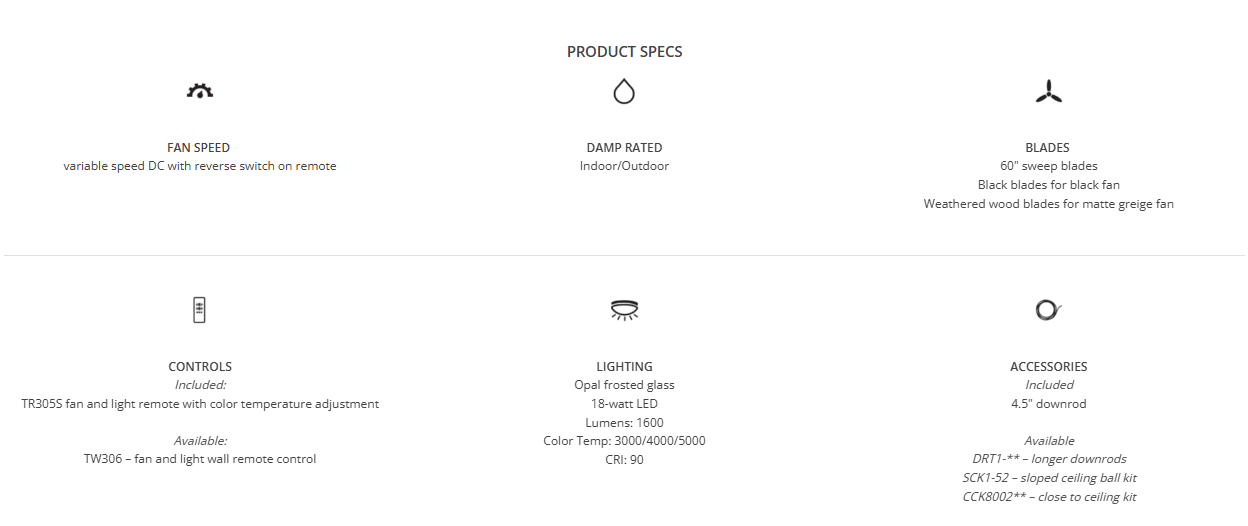Image resolution: width=1248 pixels, height=526 pixels.
Task: Click the TR305S fan and light remote text
Action: [200, 404]
